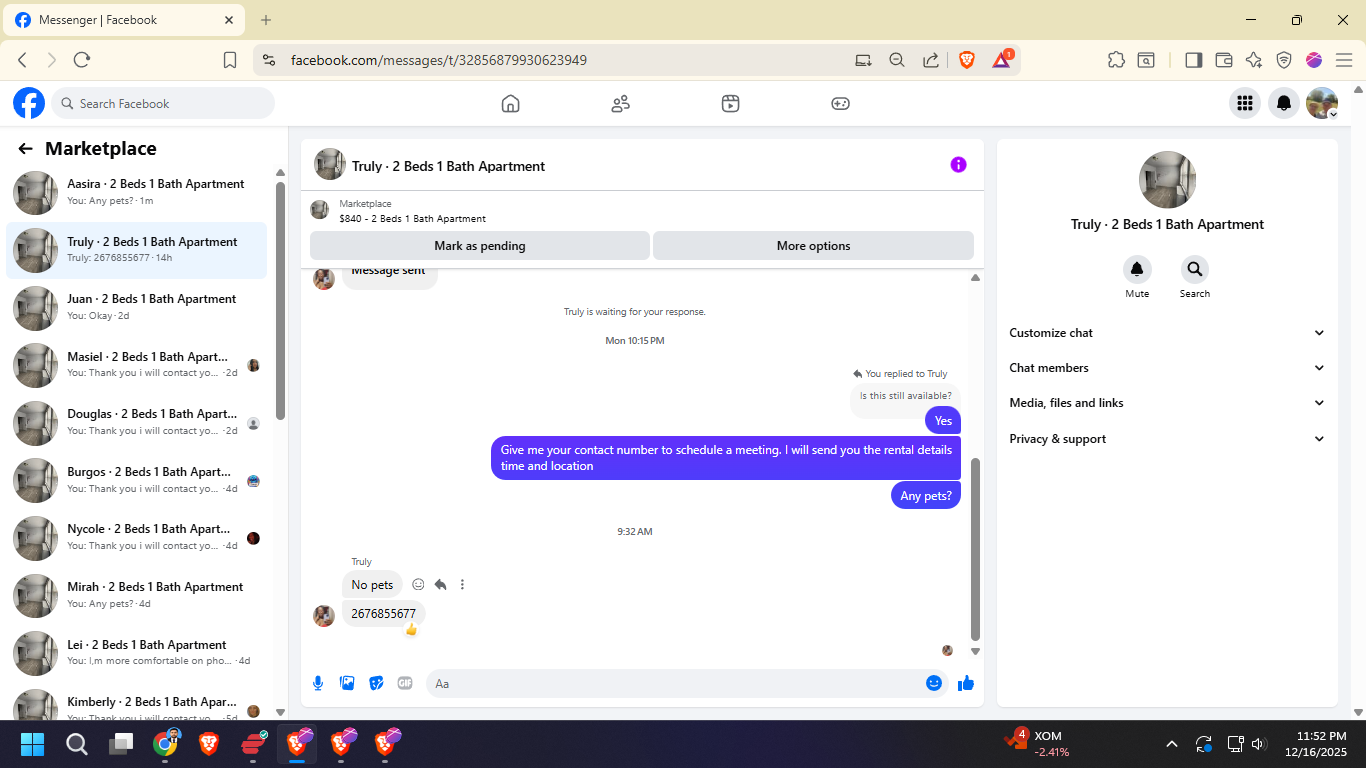The width and height of the screenshot is (1366, 768).
Task: Open the browser hamburger menu
Action: (x=1344, y=60)
